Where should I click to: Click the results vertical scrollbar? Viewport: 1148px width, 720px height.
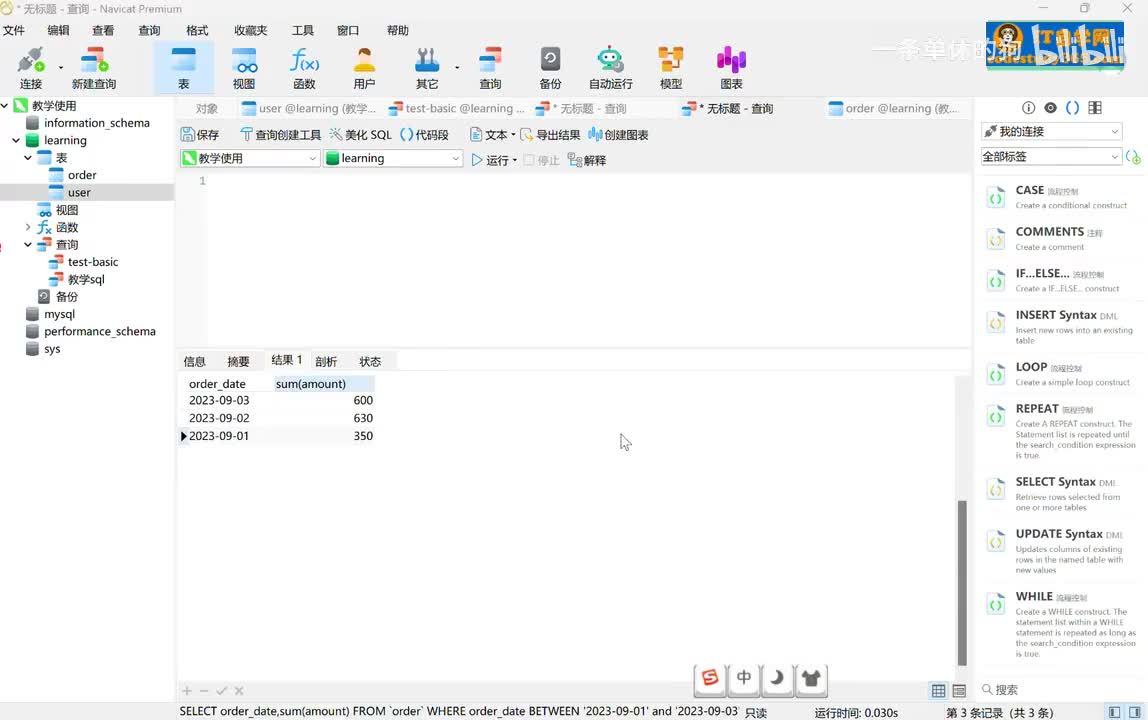[x=962, y=582]
